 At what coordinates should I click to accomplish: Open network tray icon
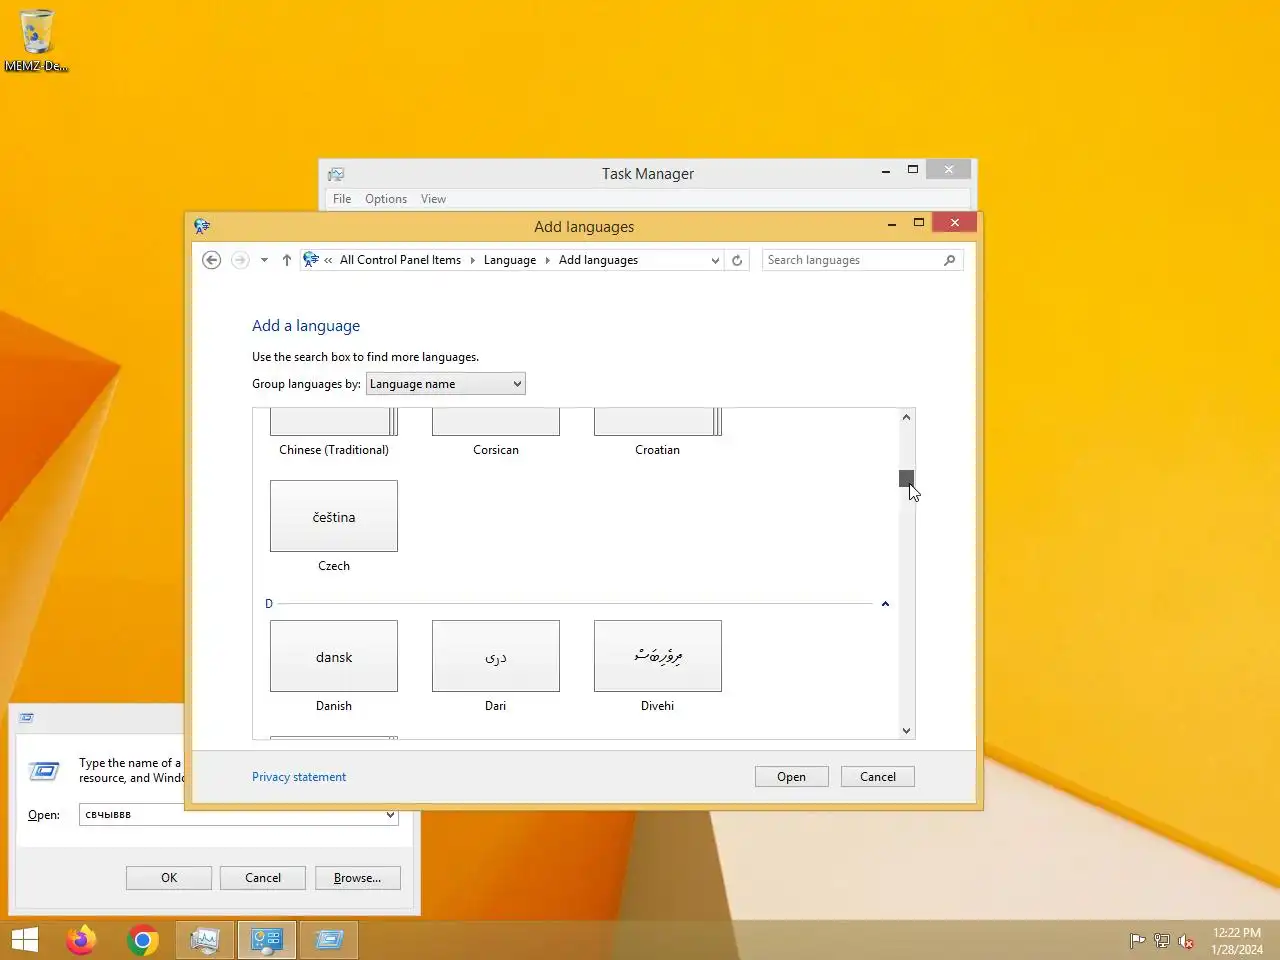point(1161,940)
